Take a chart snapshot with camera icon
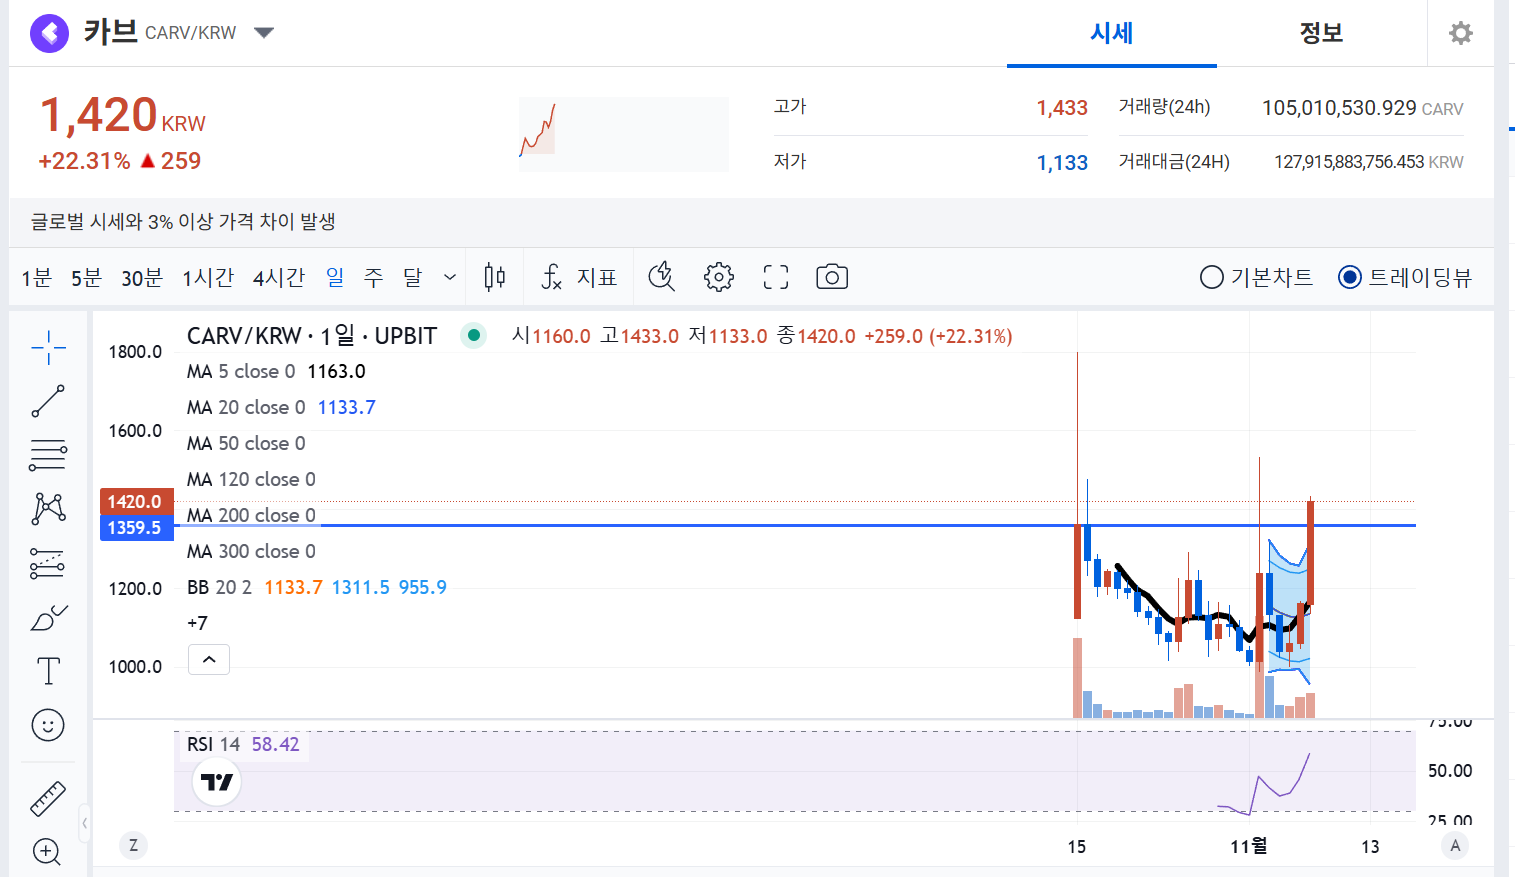This screenshot has height=877, width=1515. (832, 277)
